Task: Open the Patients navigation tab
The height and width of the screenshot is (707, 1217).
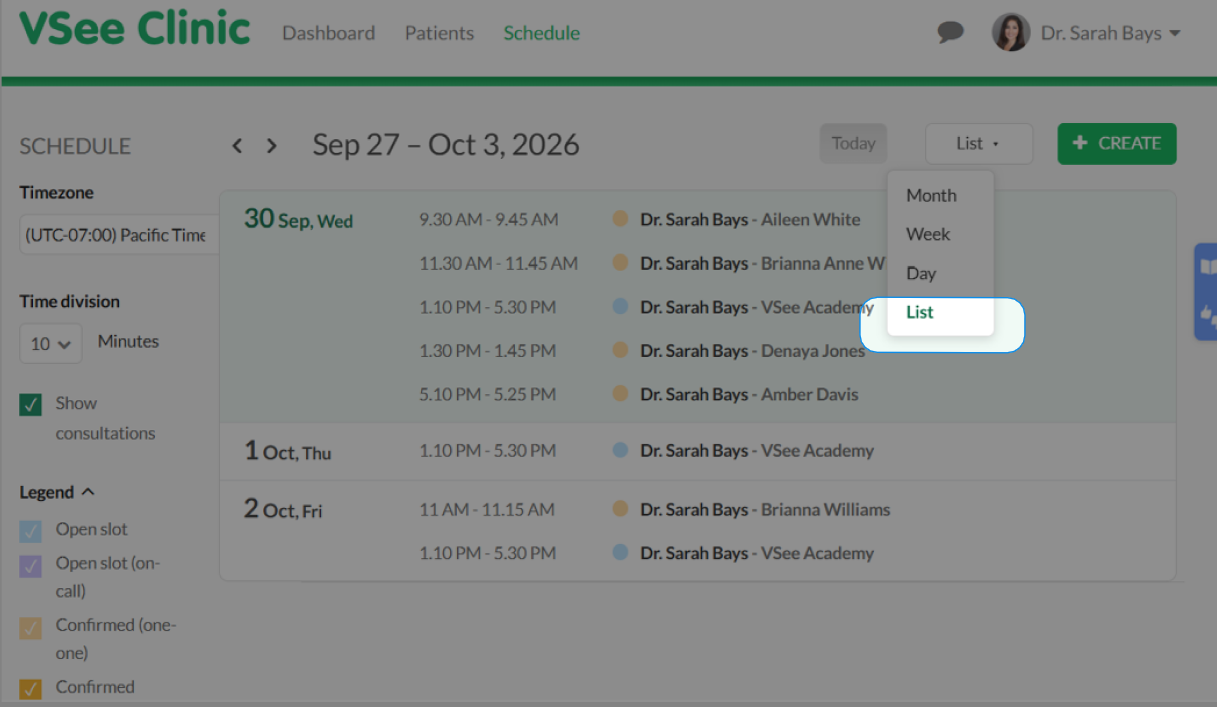Action: [439, 33]
